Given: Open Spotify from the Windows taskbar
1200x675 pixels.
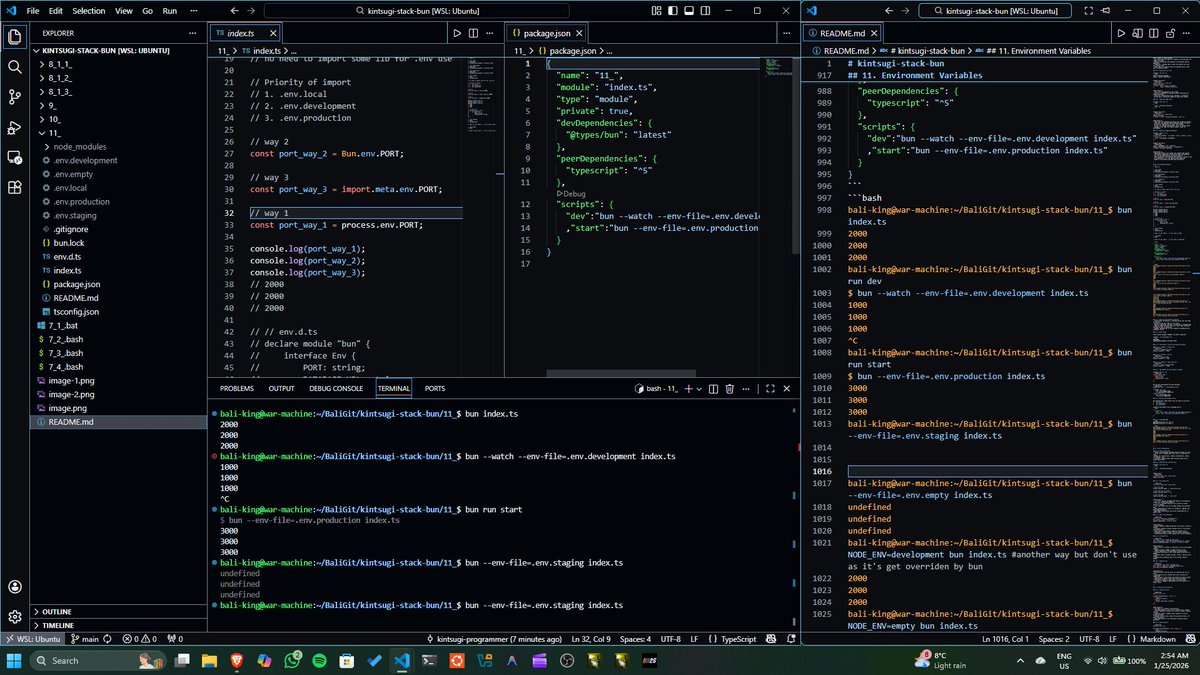Looking at the screenshot, I should tap(319, 660).
